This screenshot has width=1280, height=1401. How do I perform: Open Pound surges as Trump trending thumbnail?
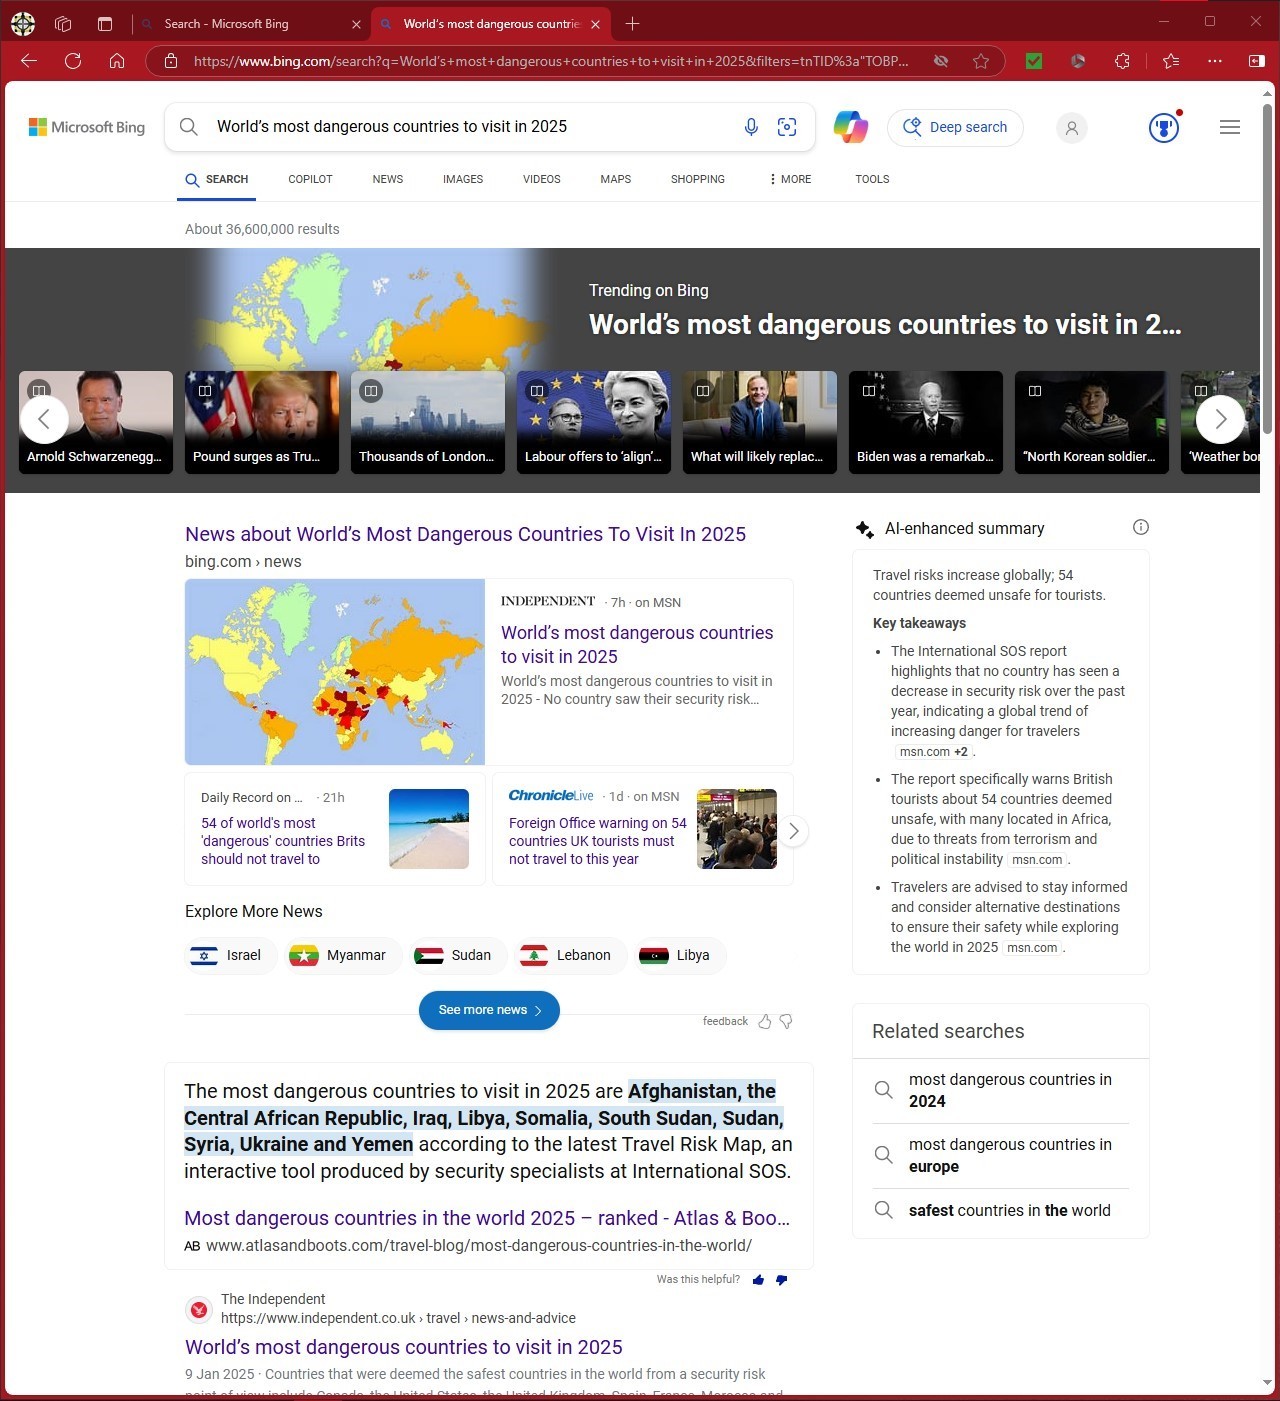point(262,422)
